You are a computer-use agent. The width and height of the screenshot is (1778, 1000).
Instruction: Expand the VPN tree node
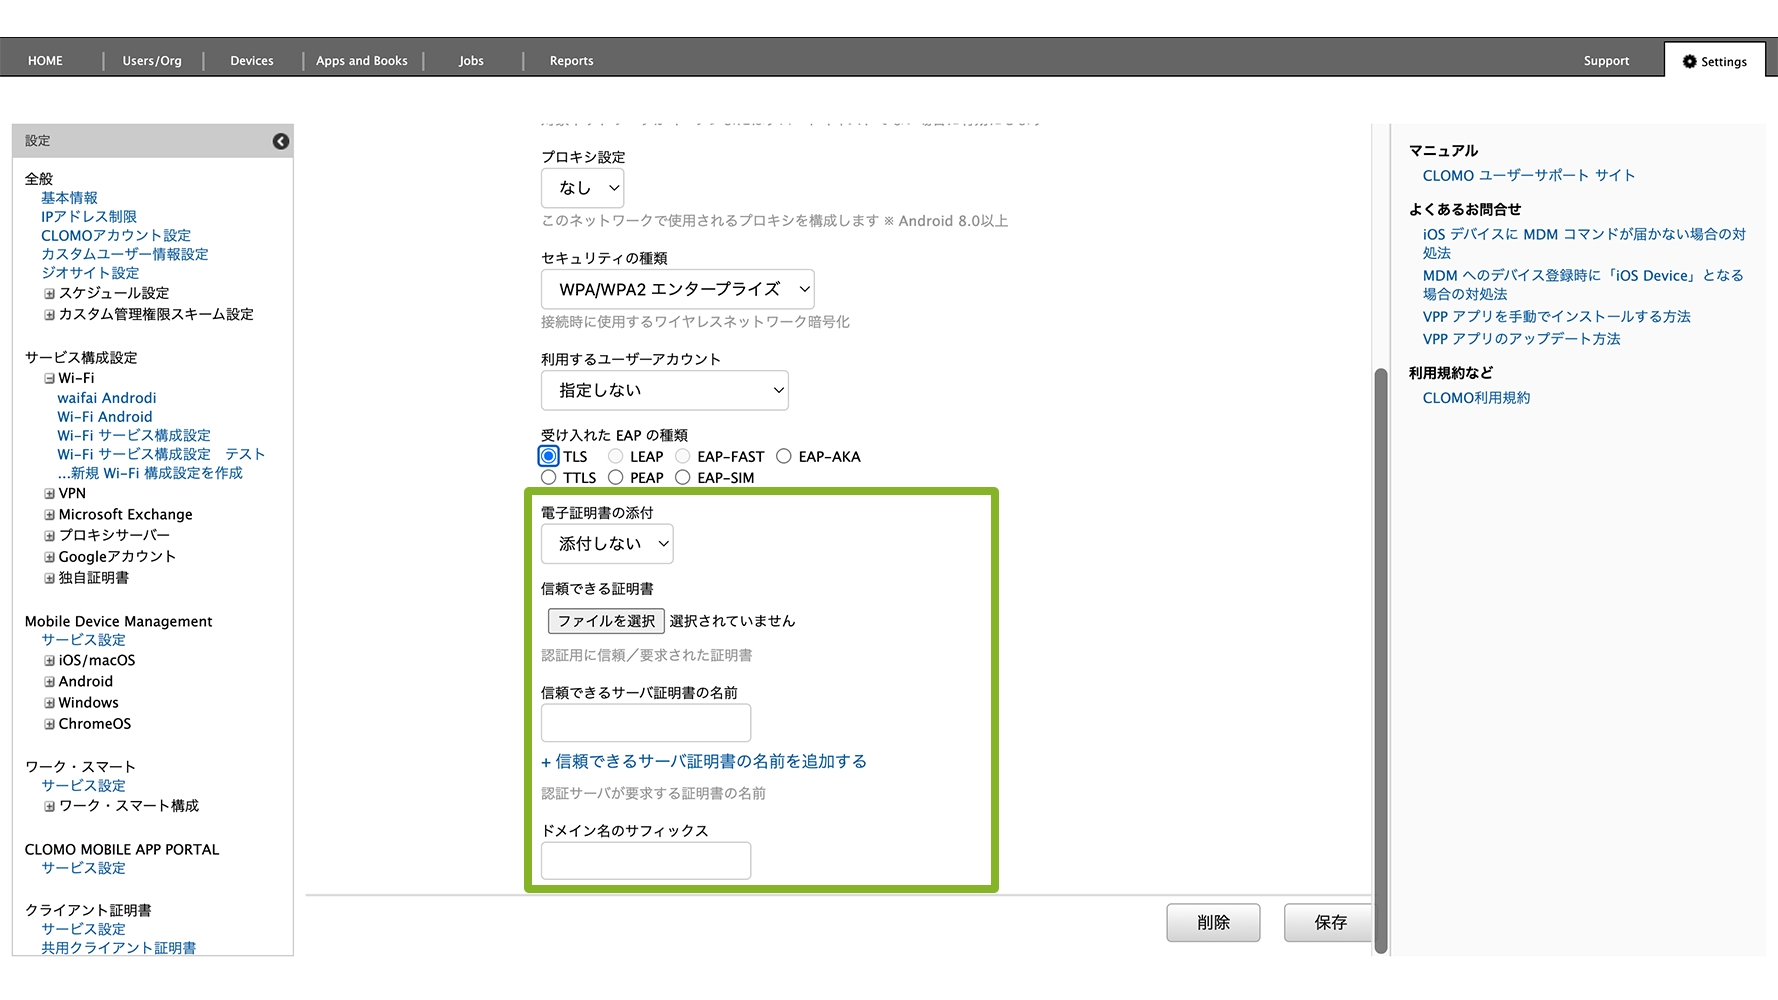coord(49,494)
